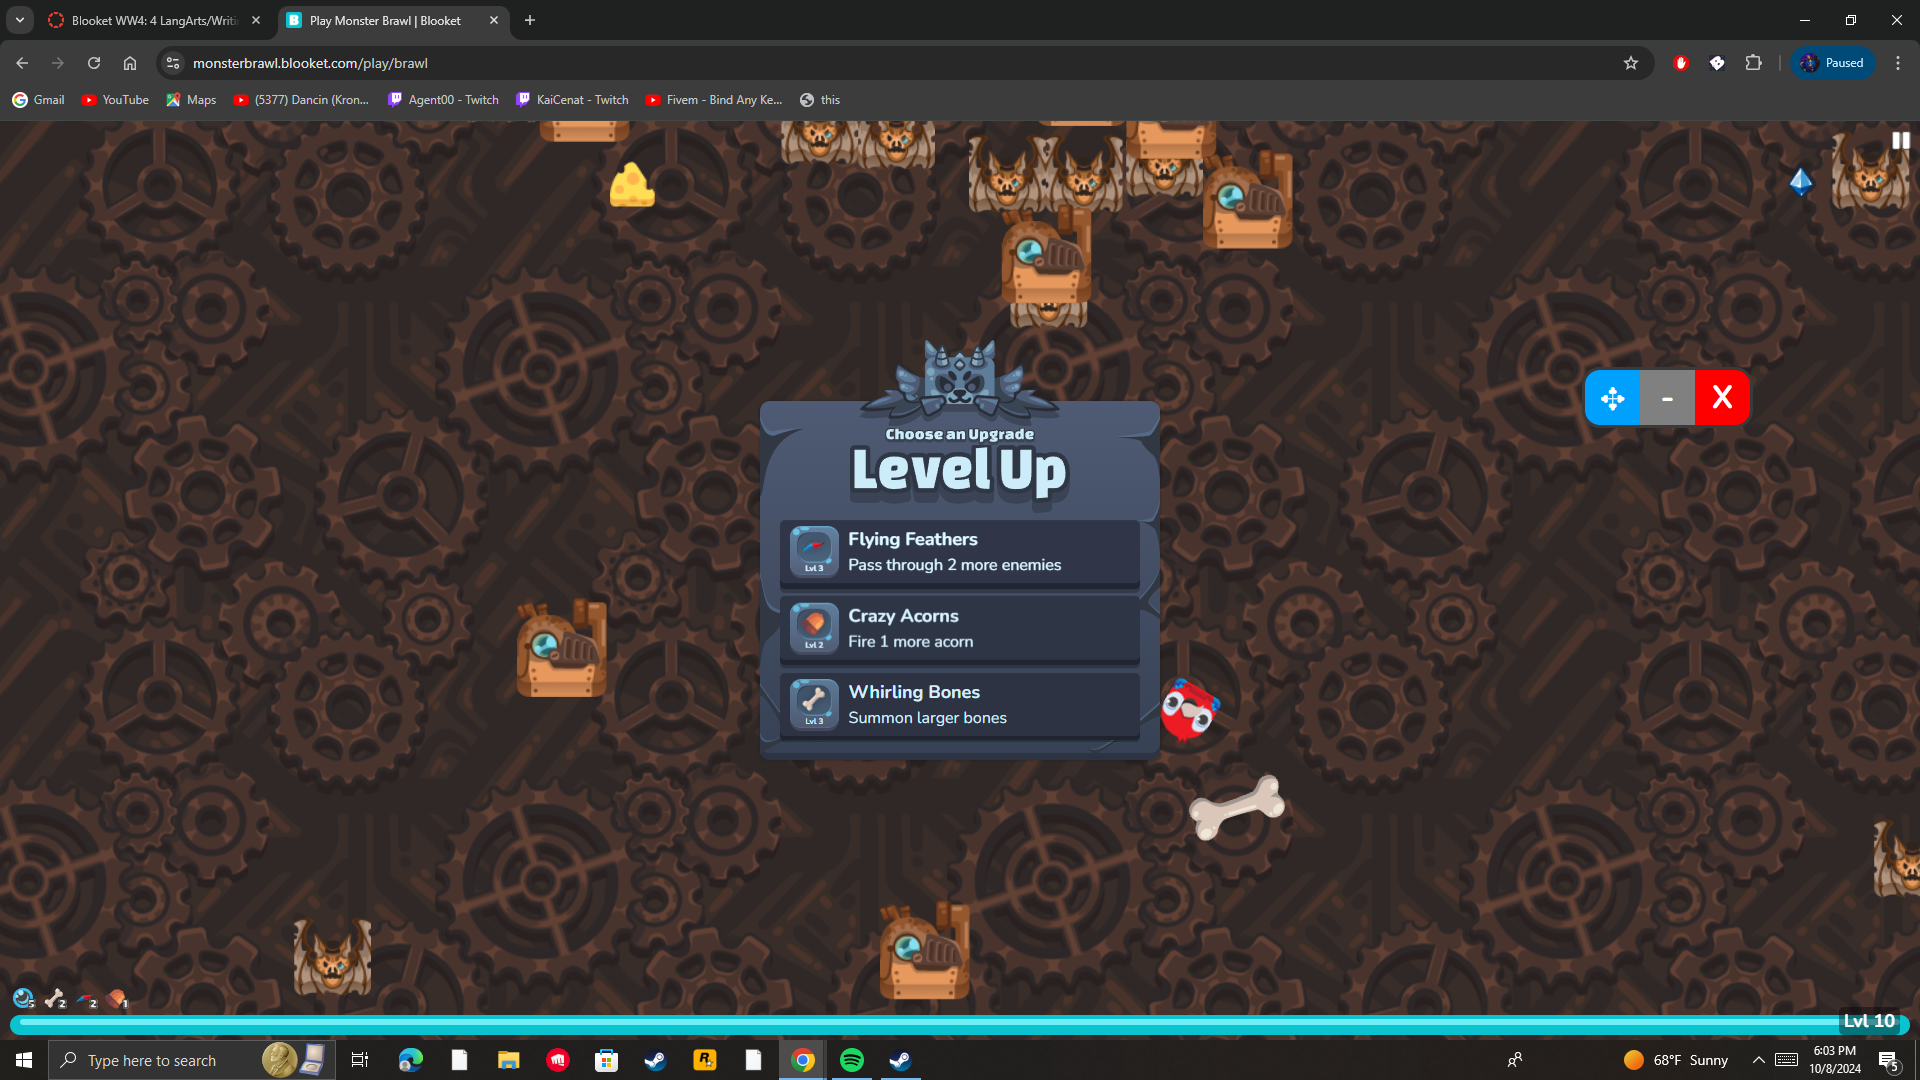Click the blue move arrows icon
This screenshot has width=1920, height=1080.
[x=1612, y=398]
